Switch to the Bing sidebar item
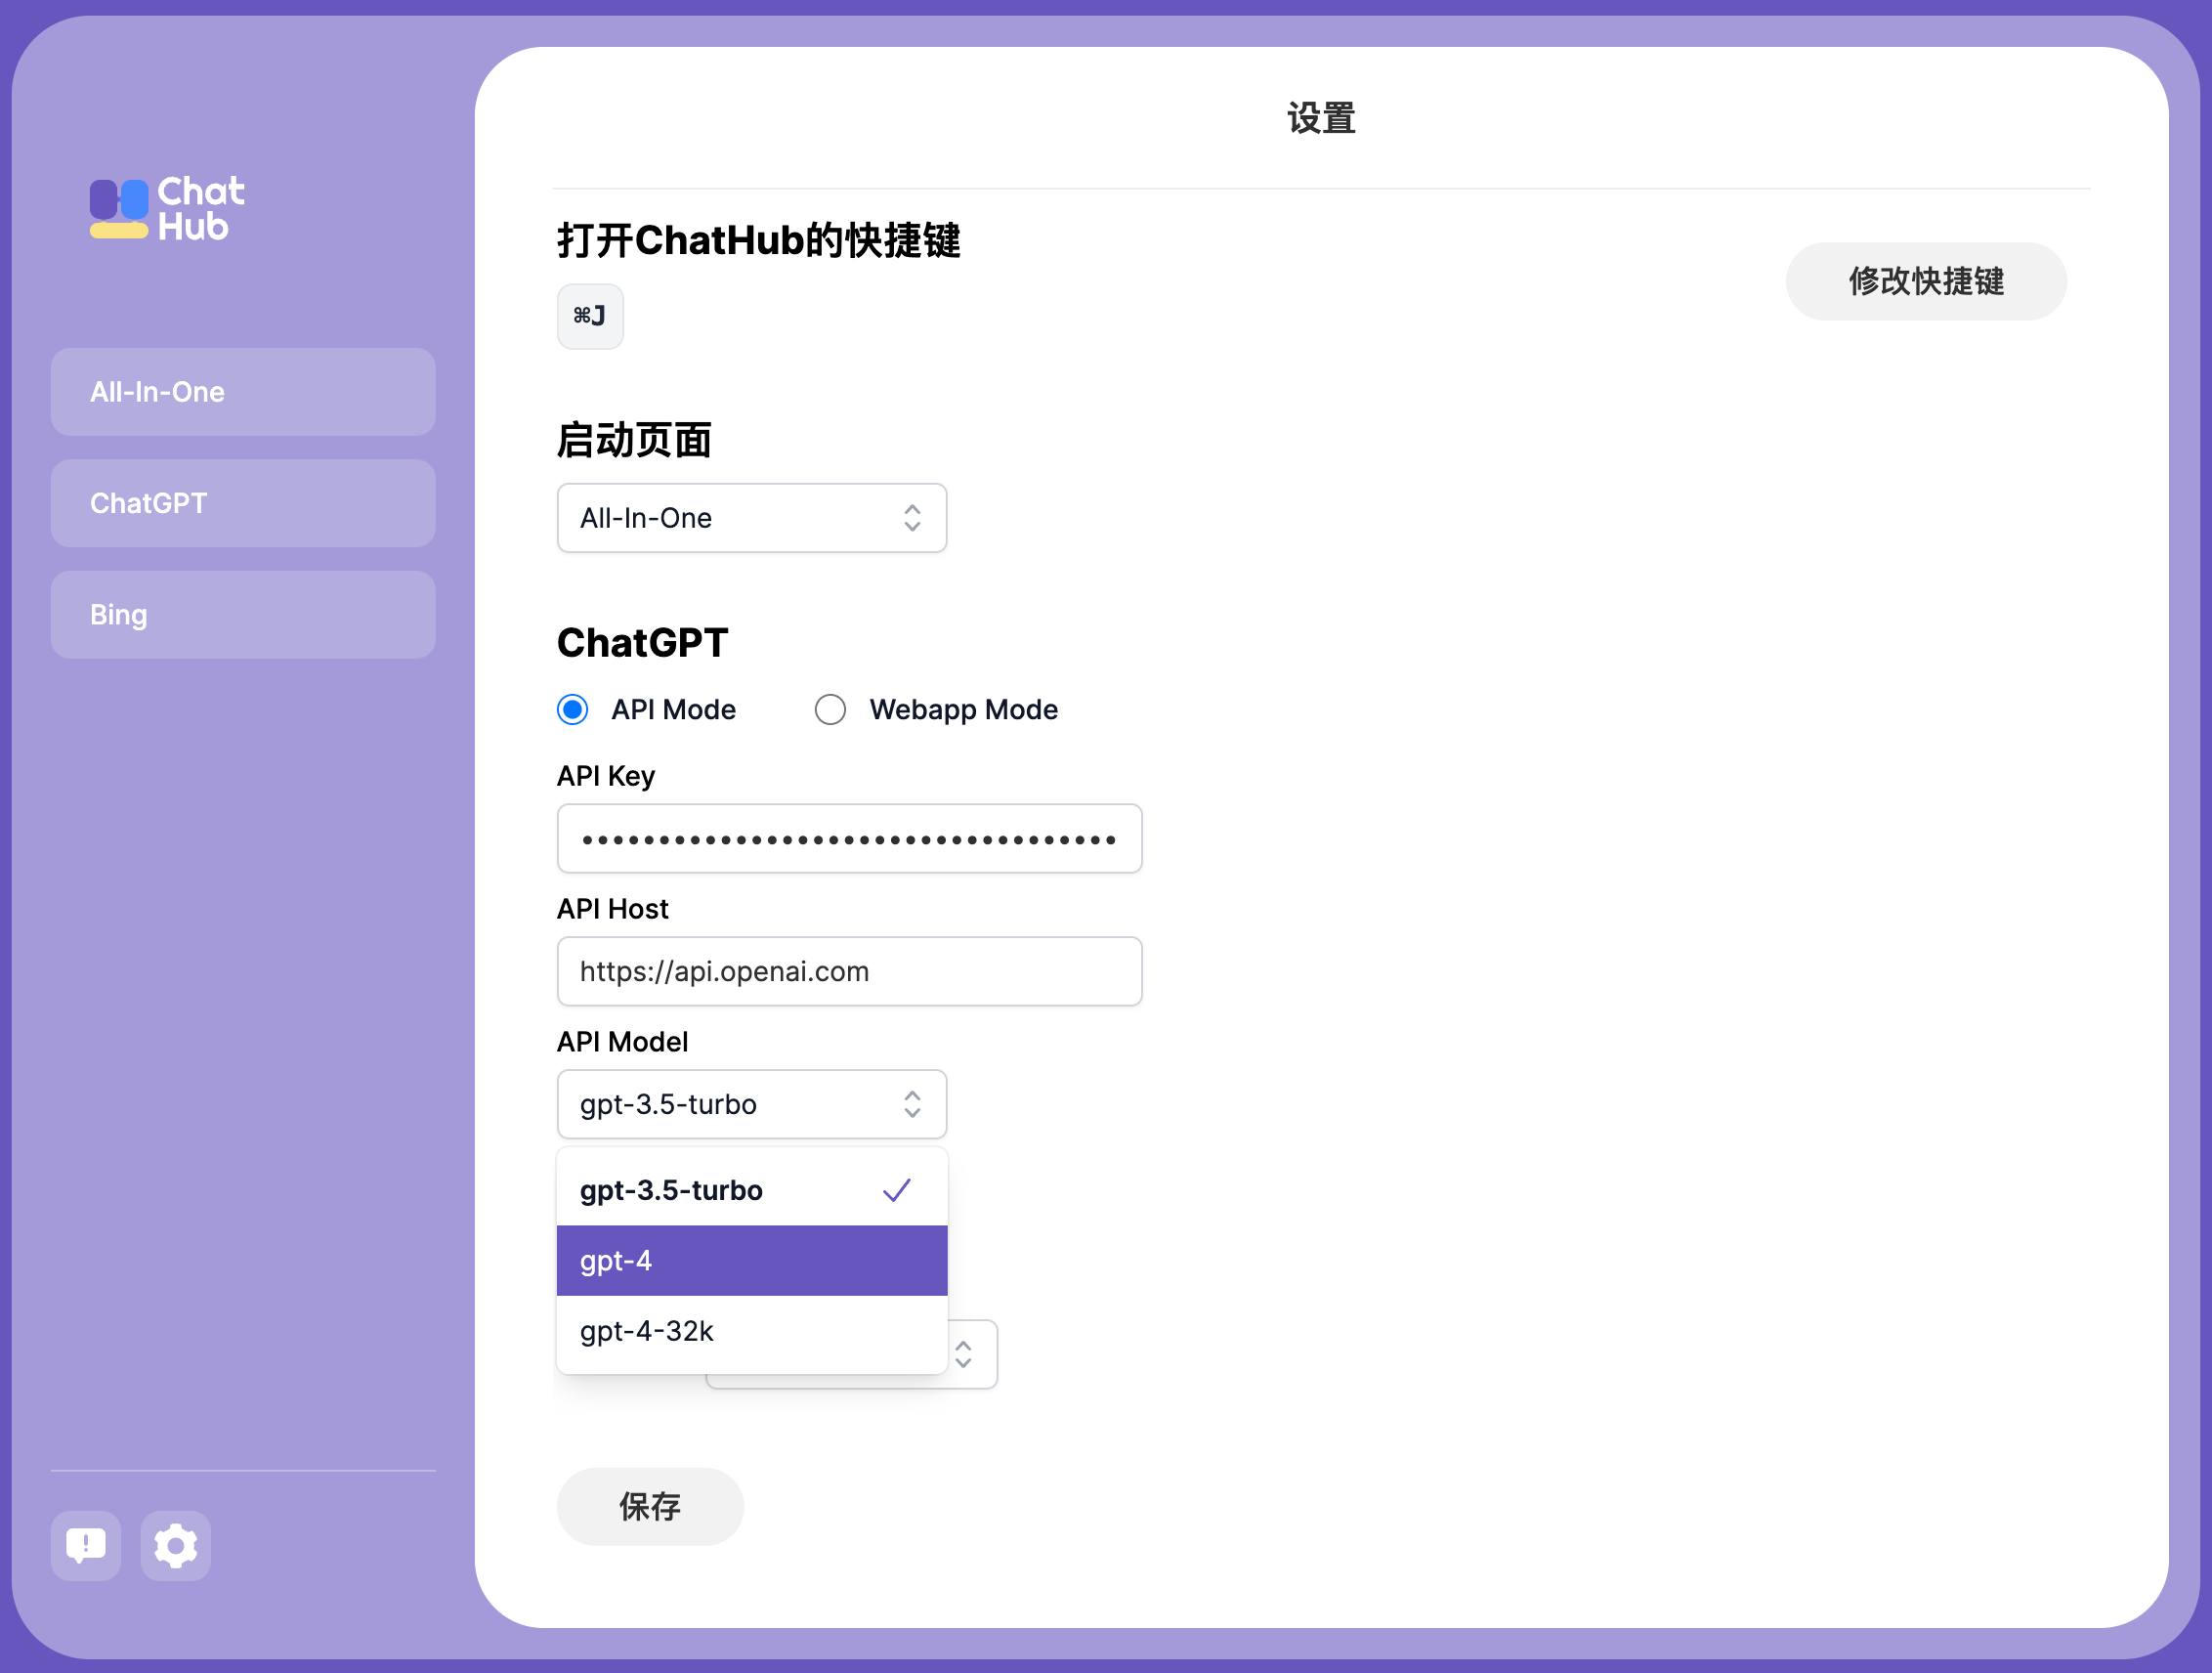Screen dimensions: 2212x1673 [243, 614]
